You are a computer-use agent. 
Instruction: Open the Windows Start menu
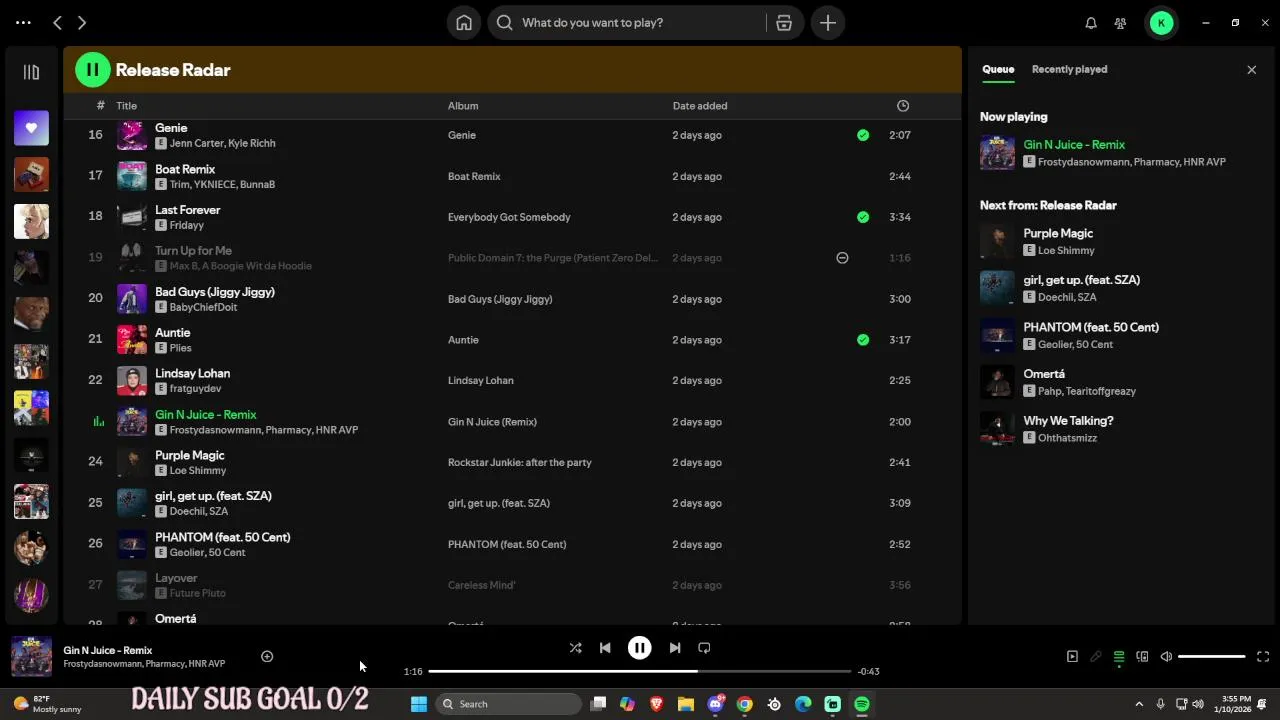point(419,704)
